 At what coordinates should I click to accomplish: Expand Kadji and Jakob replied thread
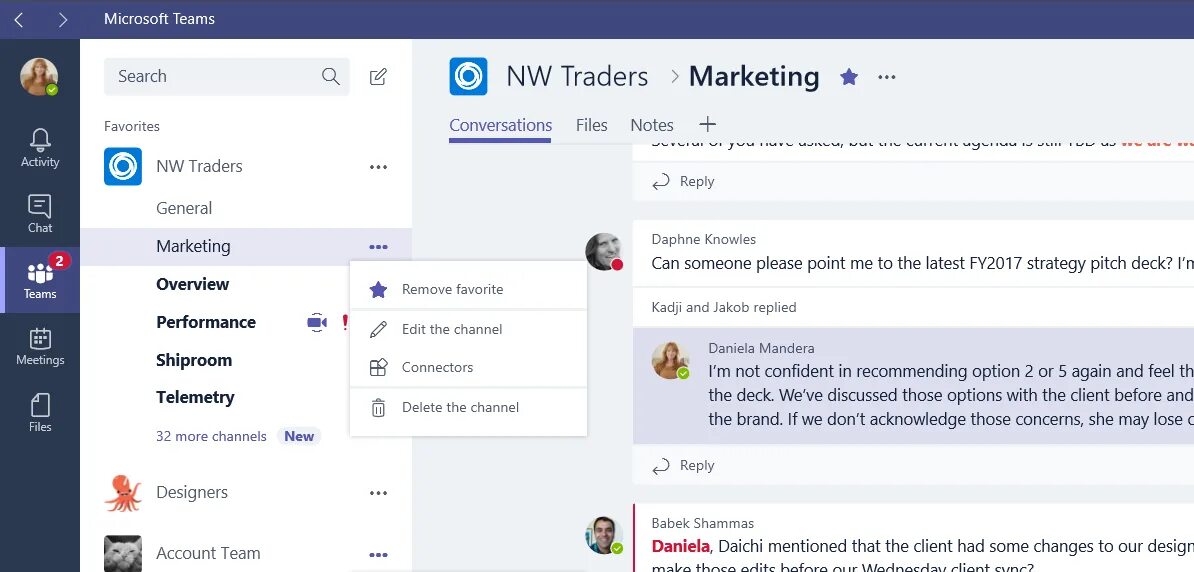pyautogui.click(x=724, y=308)
